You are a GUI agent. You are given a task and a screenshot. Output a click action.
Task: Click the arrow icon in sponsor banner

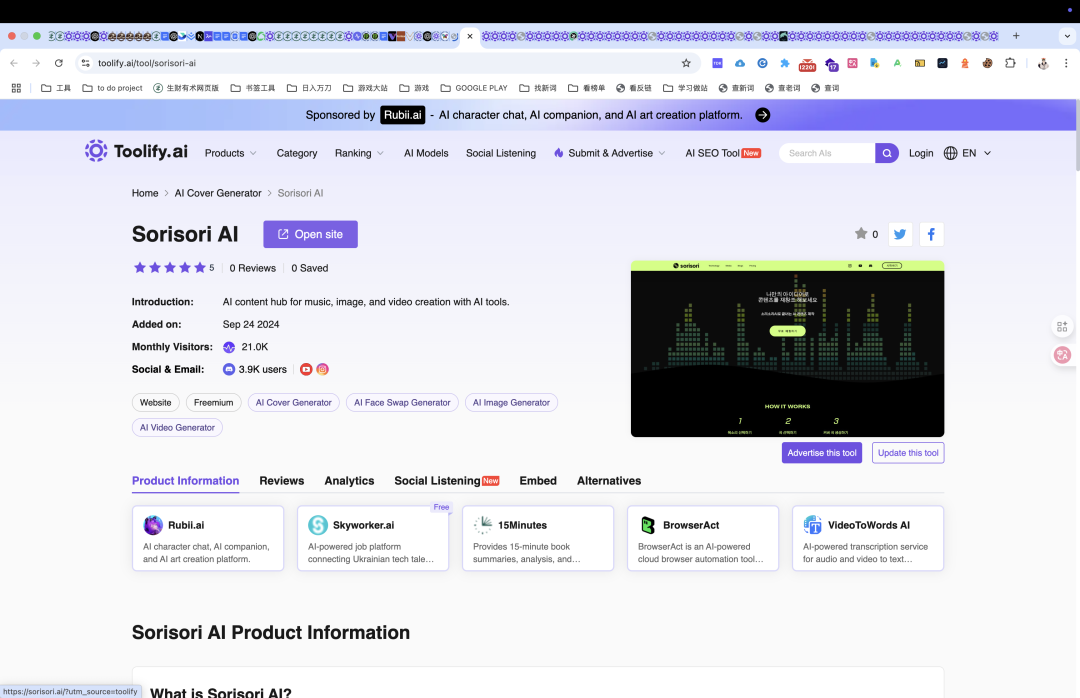click(x=762, y=115)
